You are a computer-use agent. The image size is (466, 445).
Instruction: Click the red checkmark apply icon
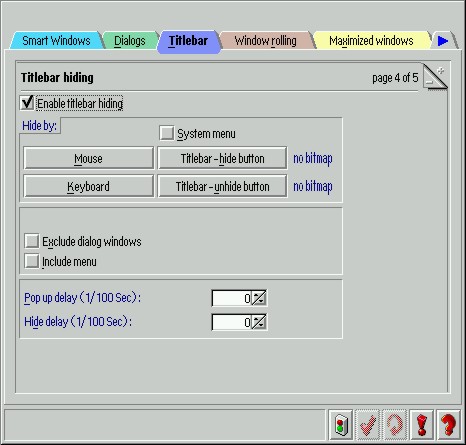coord(367,425)
